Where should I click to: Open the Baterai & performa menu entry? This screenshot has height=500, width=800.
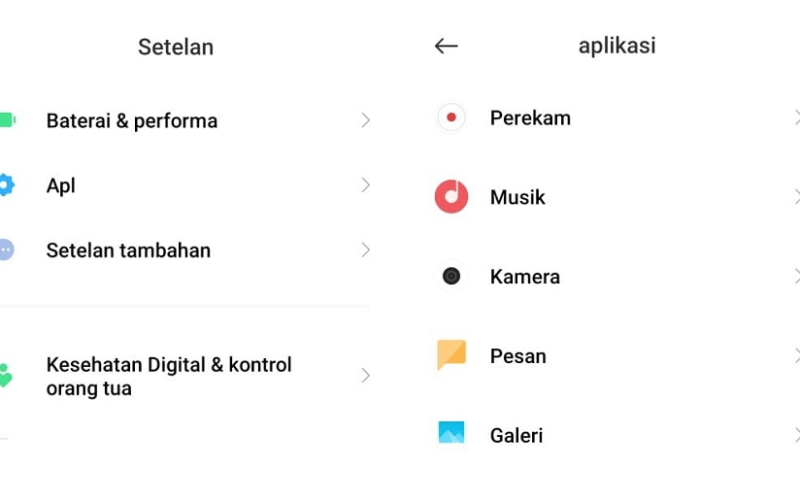click(x=185, y=120)
